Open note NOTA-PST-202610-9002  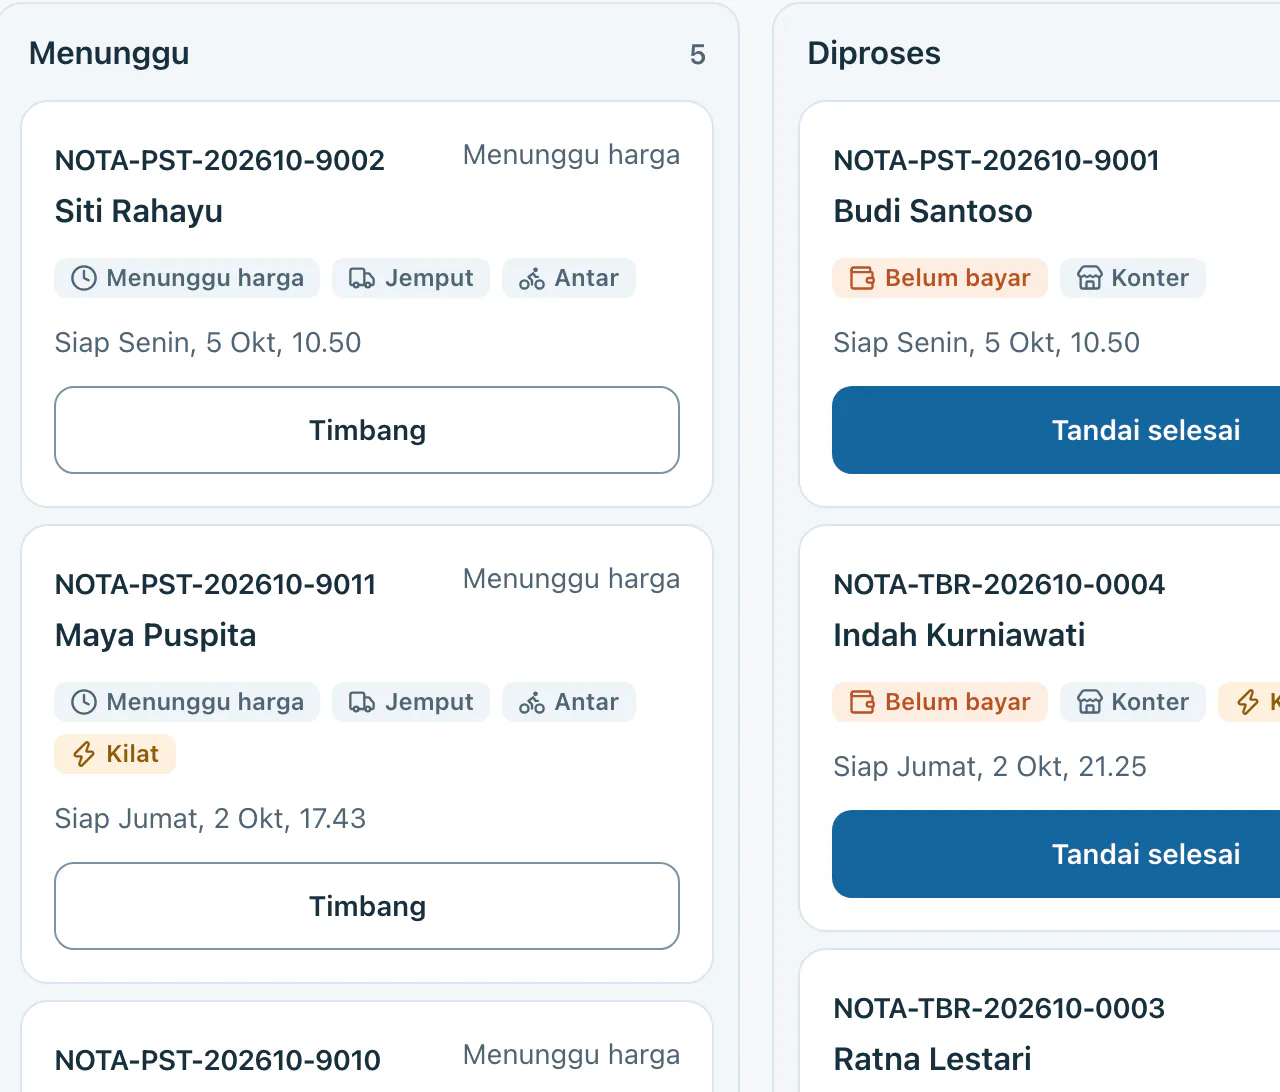click(220, 160)
